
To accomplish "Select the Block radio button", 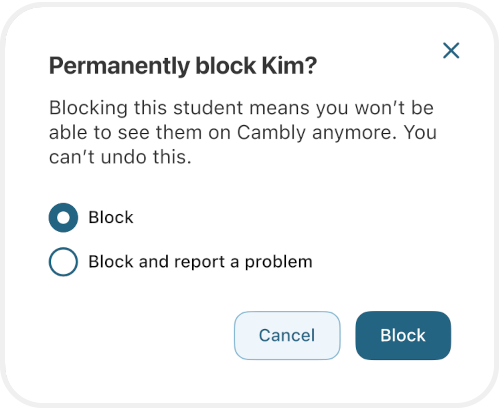I will (63, 217).
